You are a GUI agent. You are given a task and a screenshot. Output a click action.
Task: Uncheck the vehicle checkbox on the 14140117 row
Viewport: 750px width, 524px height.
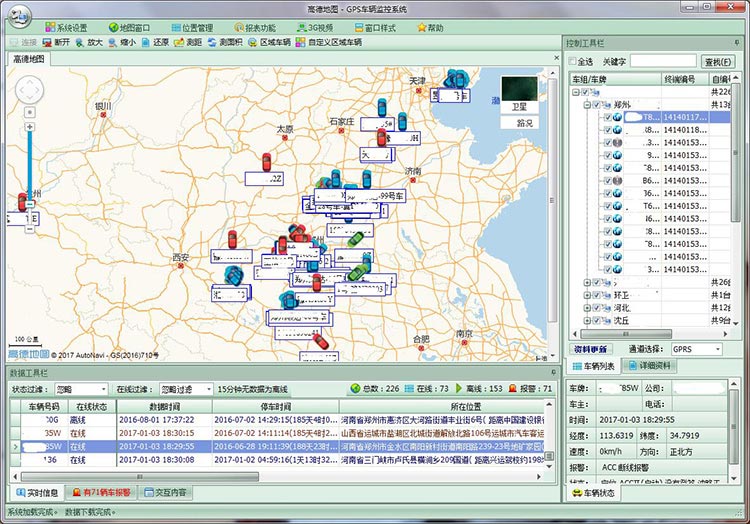click(607, 117)
